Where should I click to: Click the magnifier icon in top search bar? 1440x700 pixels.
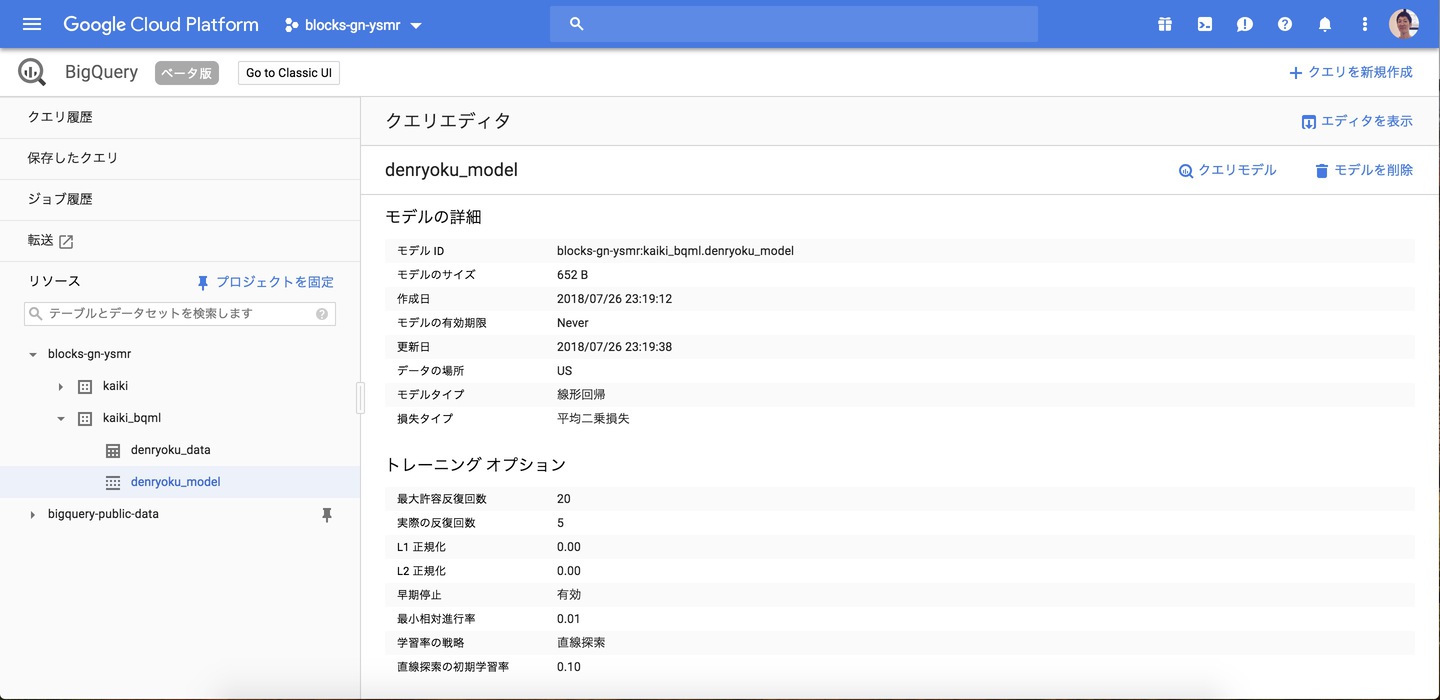(576, 24)
